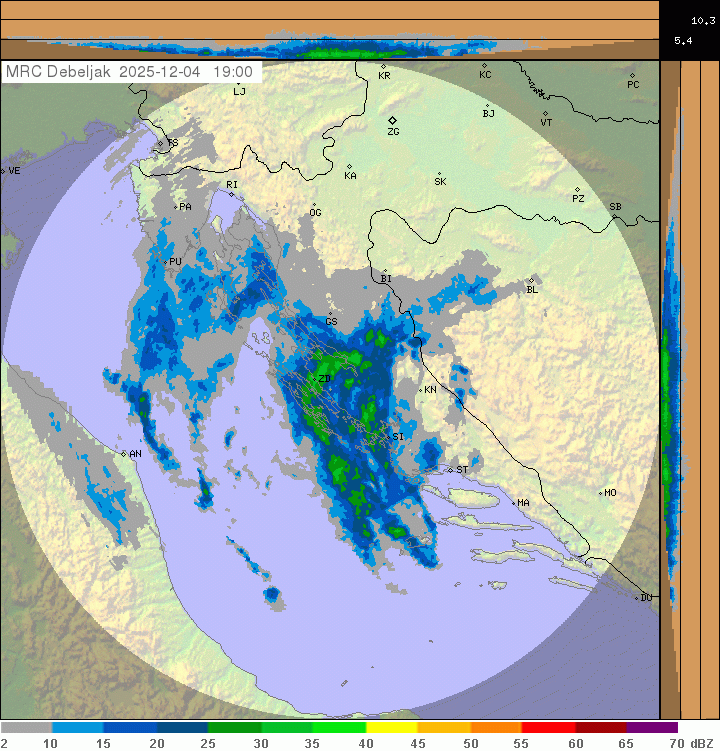Click the DU marker in the southeast
This screenshot has width=720, height=751.
click(637, 598)
